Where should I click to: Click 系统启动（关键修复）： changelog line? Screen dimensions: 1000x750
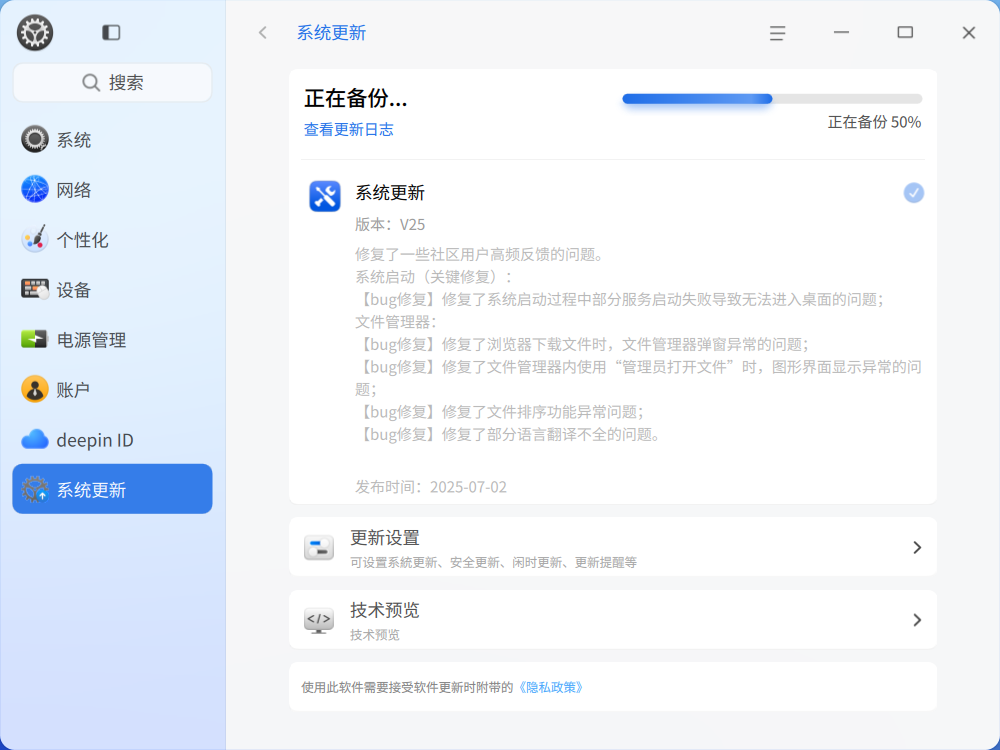[434, 277]
